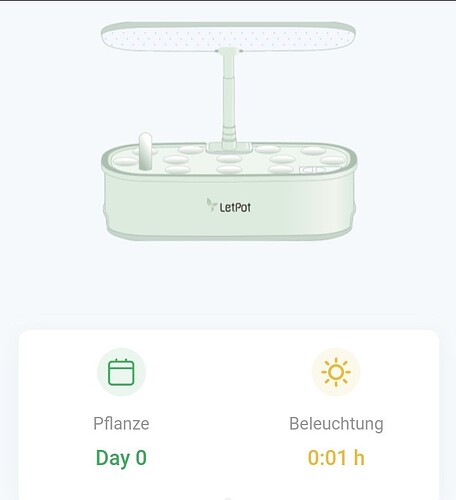Screen dimensions: 456x500
Task: Tap the green Day 0 value
Action: pos(121,458)
